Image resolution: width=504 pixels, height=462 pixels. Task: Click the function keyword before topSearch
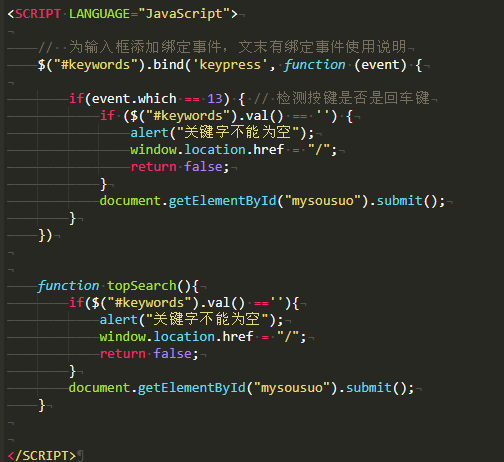68,286
